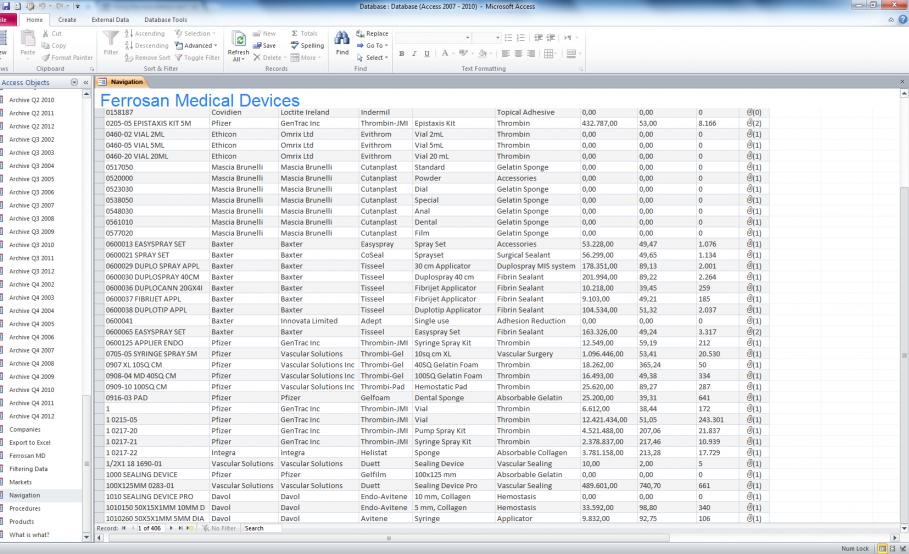Click the Filter funnel icon
The width and height of the screenshot is (909, 554).
click(x=111, y=38)
